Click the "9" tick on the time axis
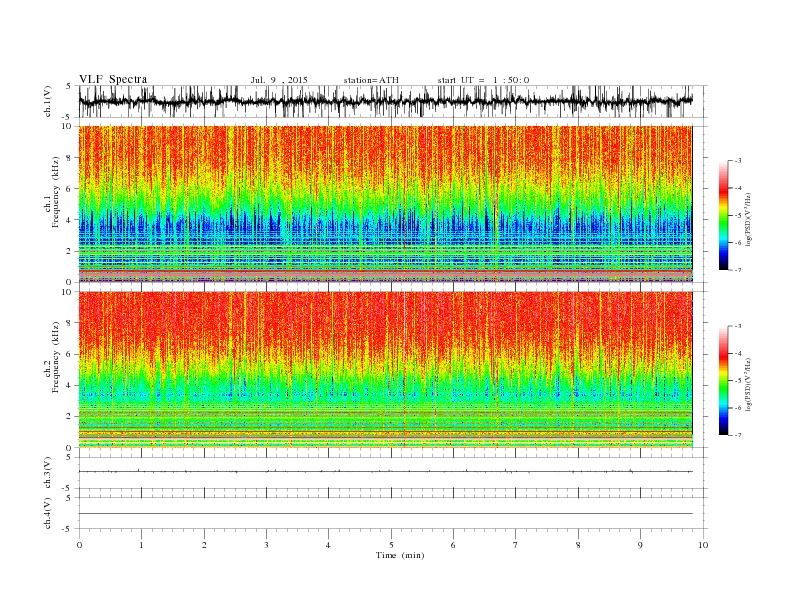792x612 pixels. click(x=640, y=545)
